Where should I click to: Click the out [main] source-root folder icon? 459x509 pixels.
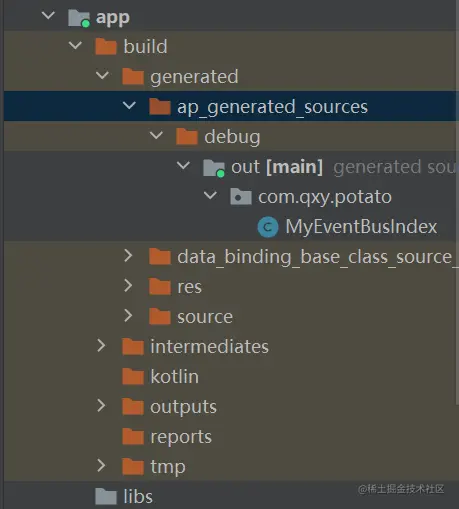(214, 168)
